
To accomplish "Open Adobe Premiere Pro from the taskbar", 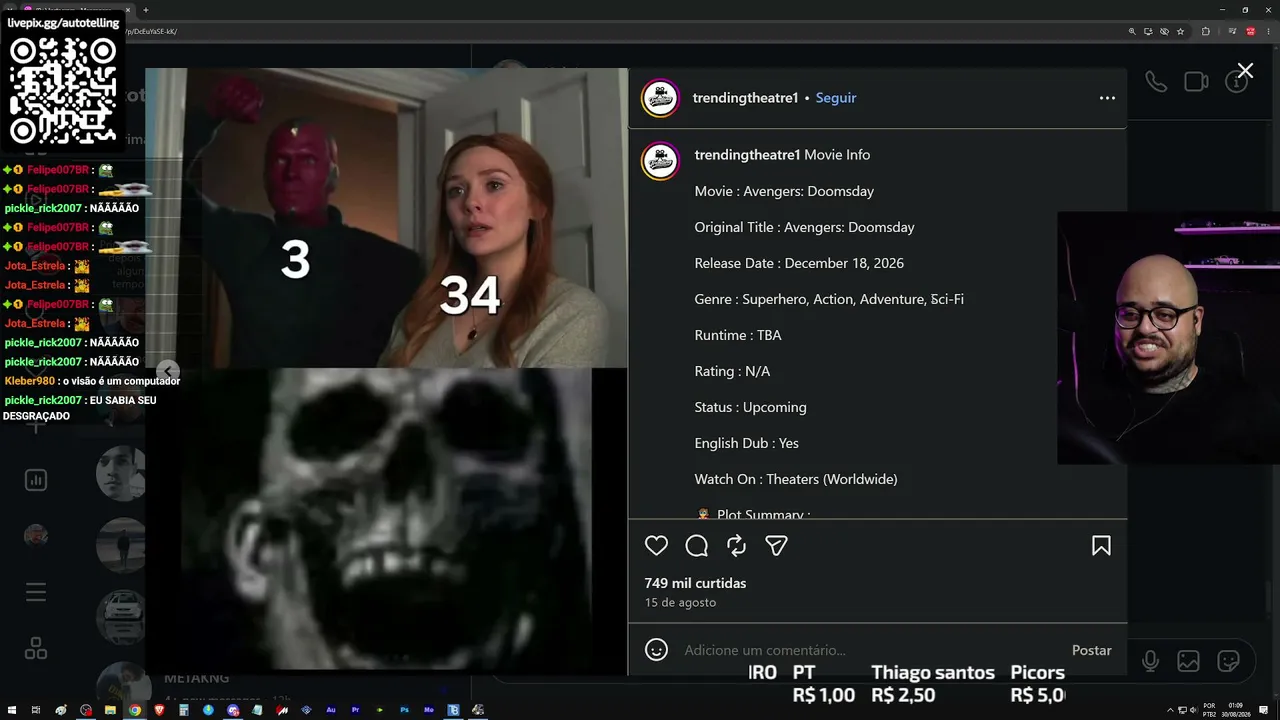I will [355, 710].
